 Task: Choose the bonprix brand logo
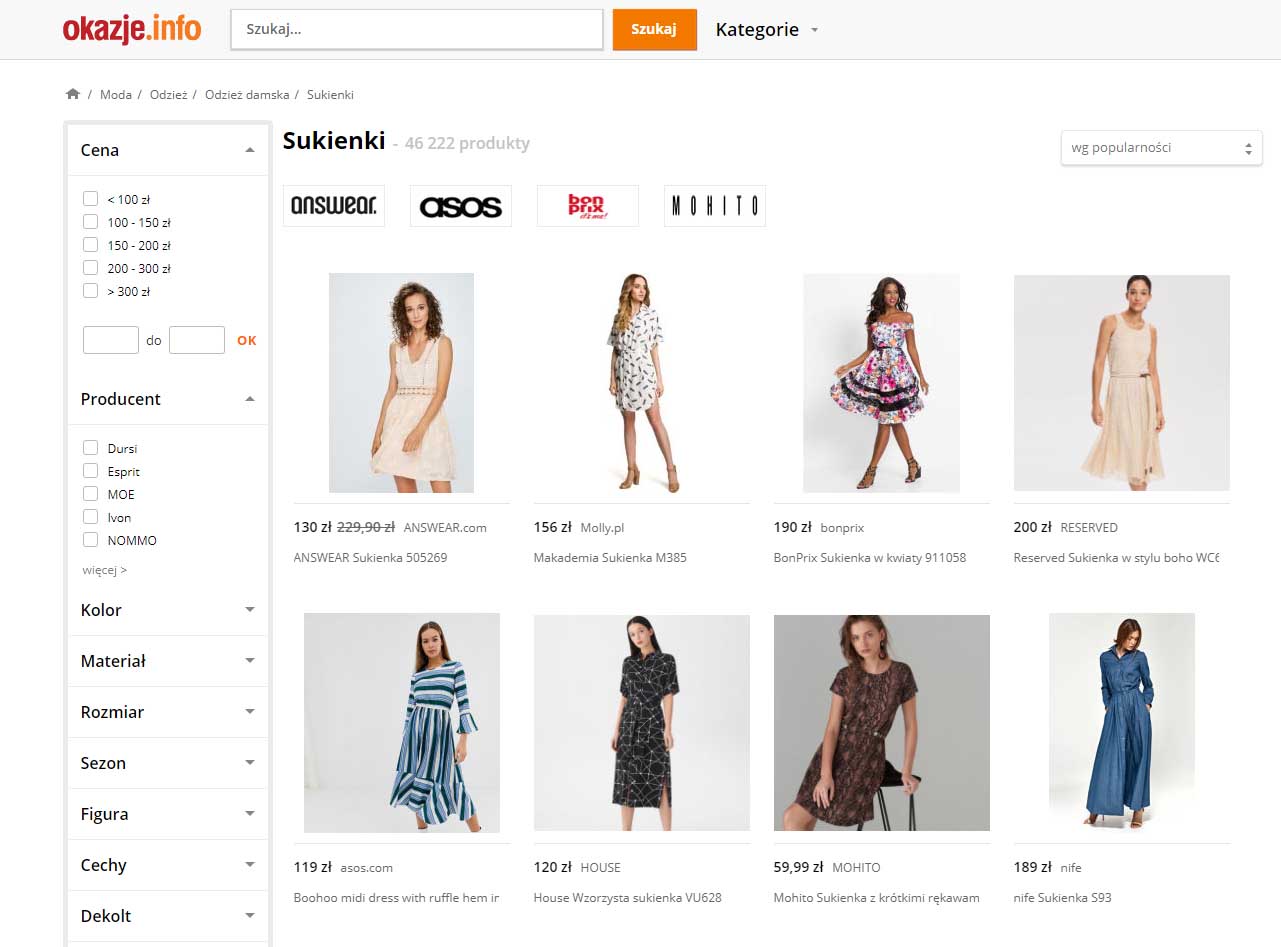[587, 206]
